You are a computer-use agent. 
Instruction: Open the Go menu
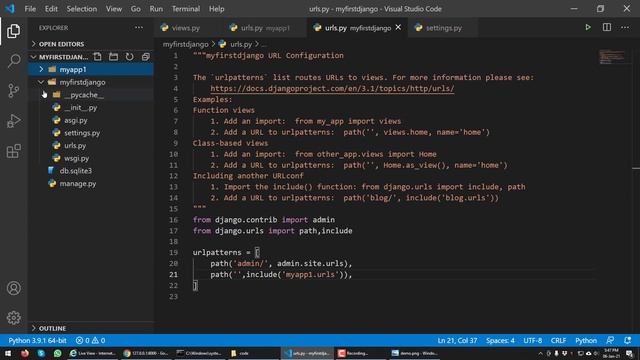coord(136,9)
